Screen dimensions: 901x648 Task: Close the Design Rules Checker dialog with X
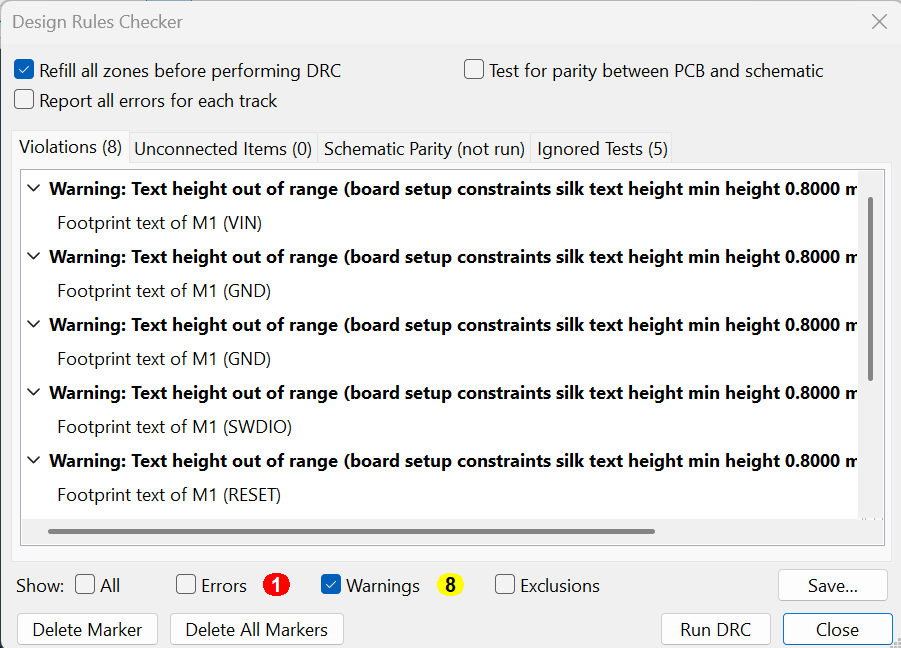tap(879, 21)
